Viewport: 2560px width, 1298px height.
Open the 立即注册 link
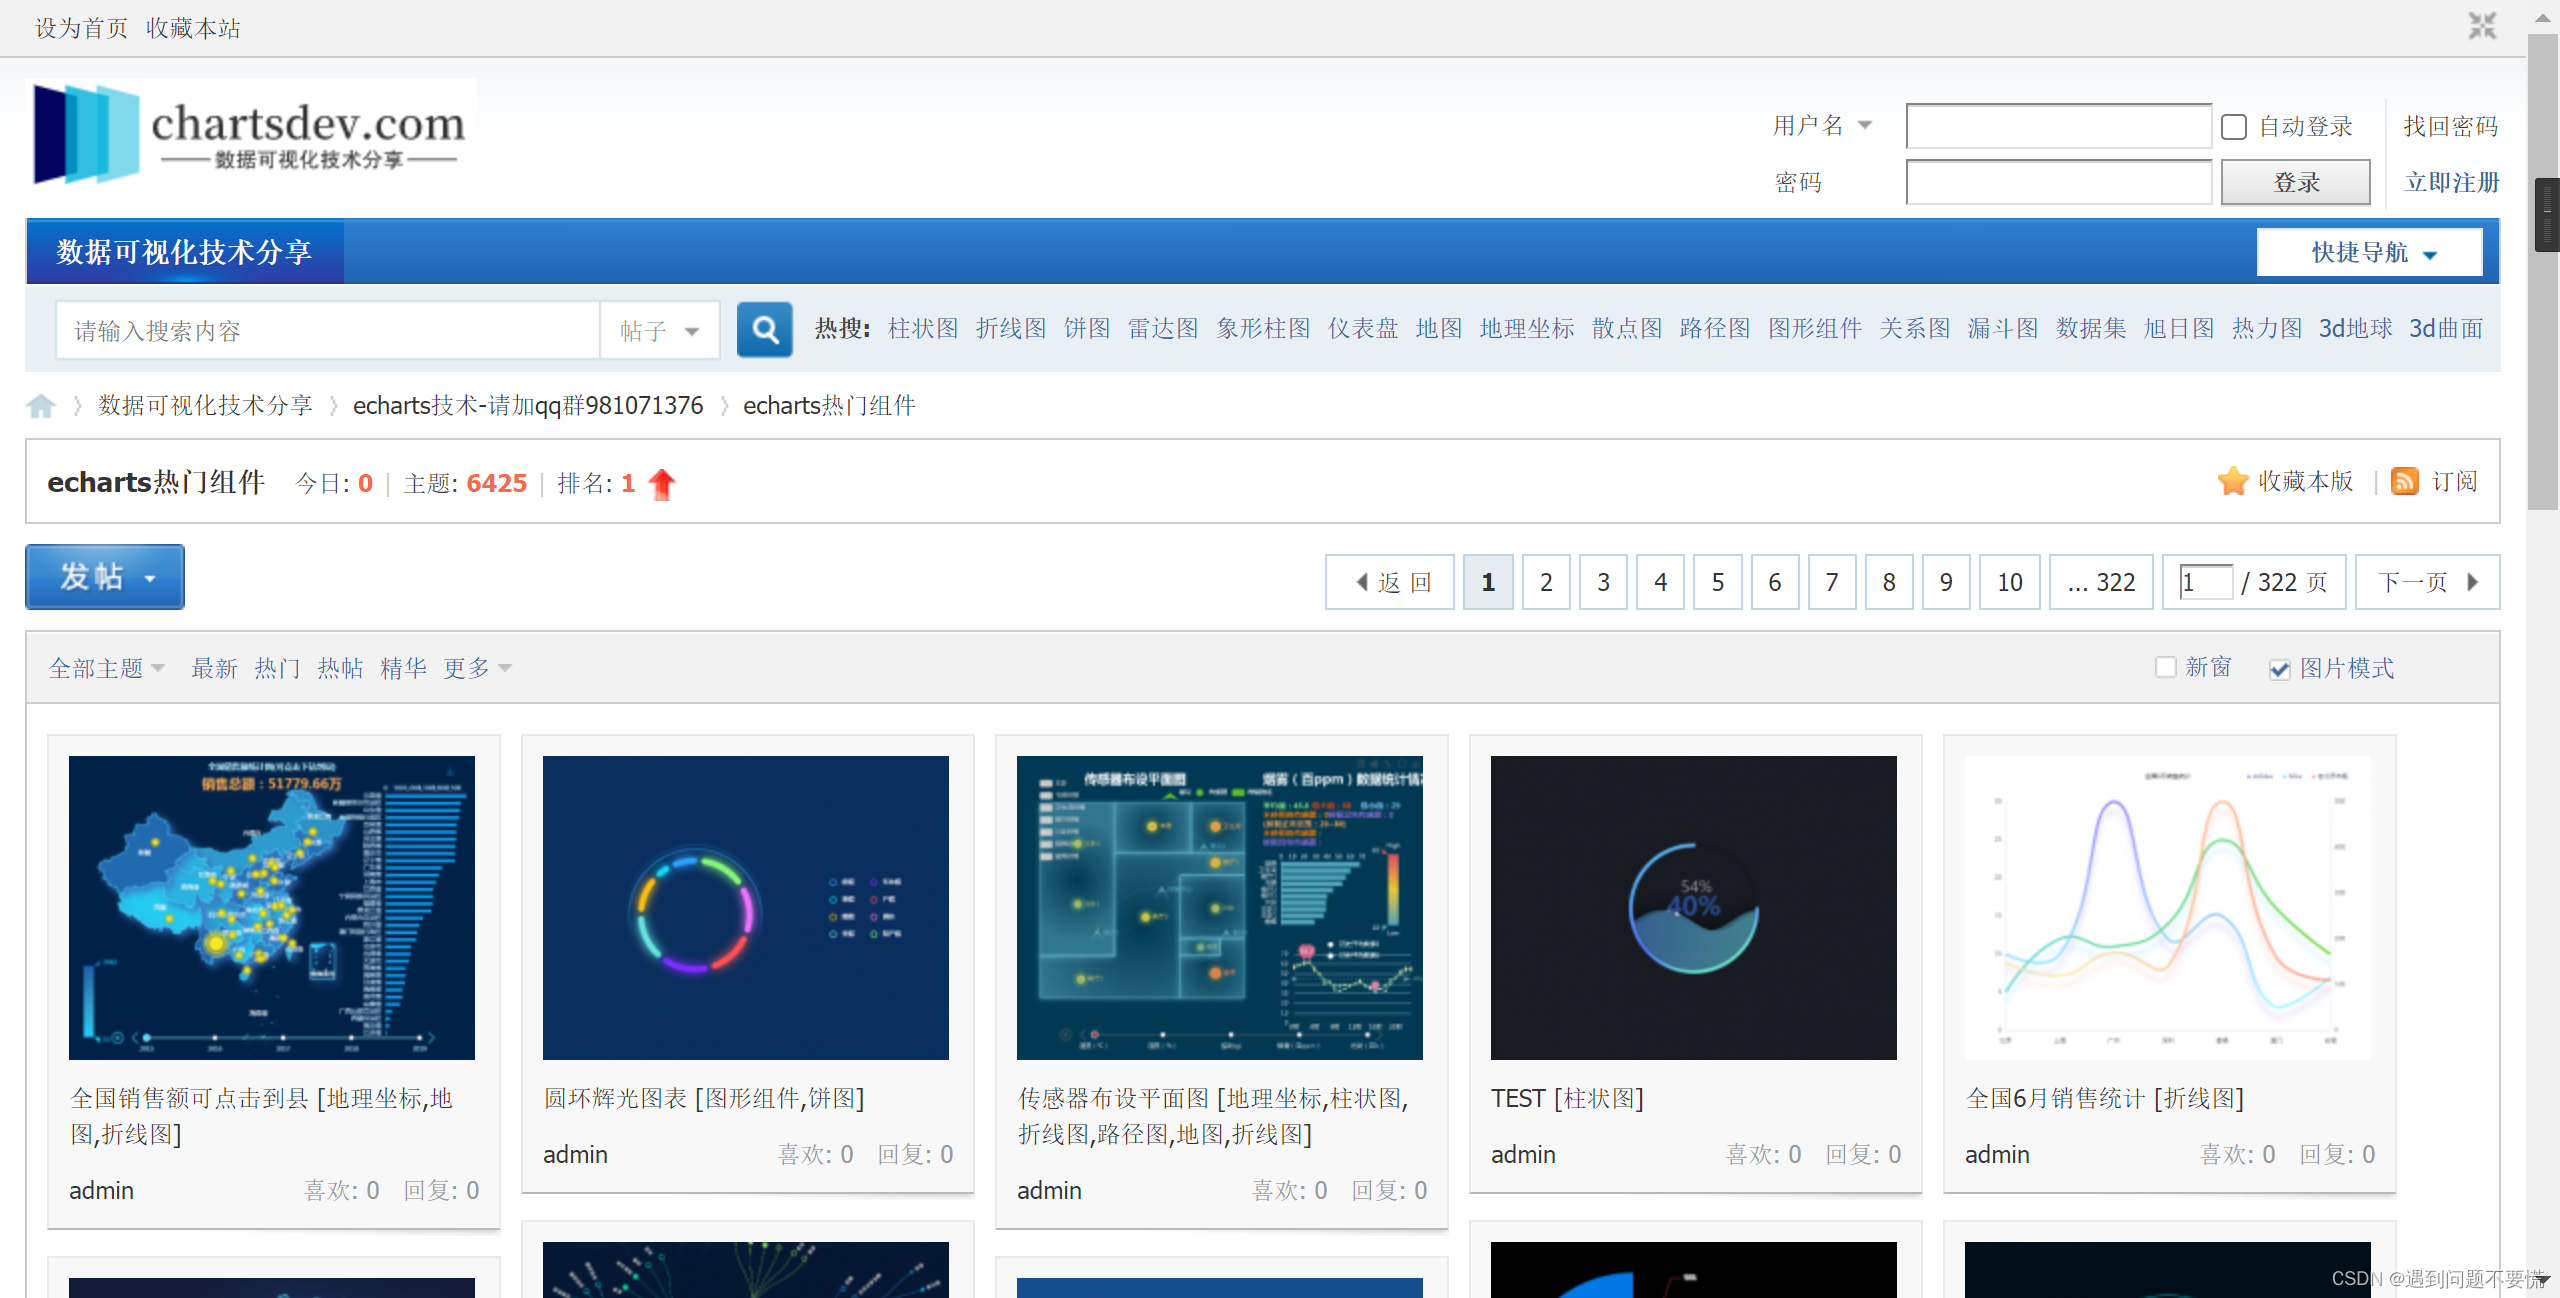(2451, 183)
